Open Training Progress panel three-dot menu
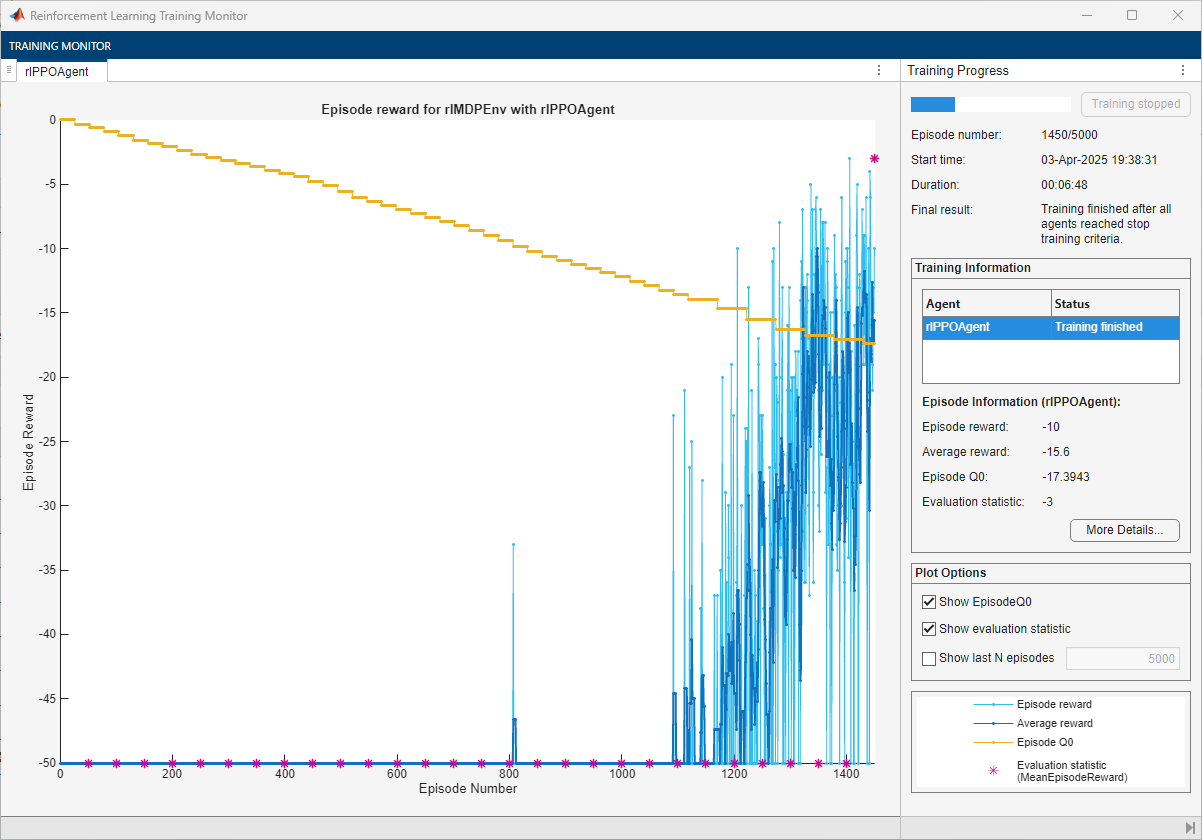The image size is (1202, 840). (1183, 70)
